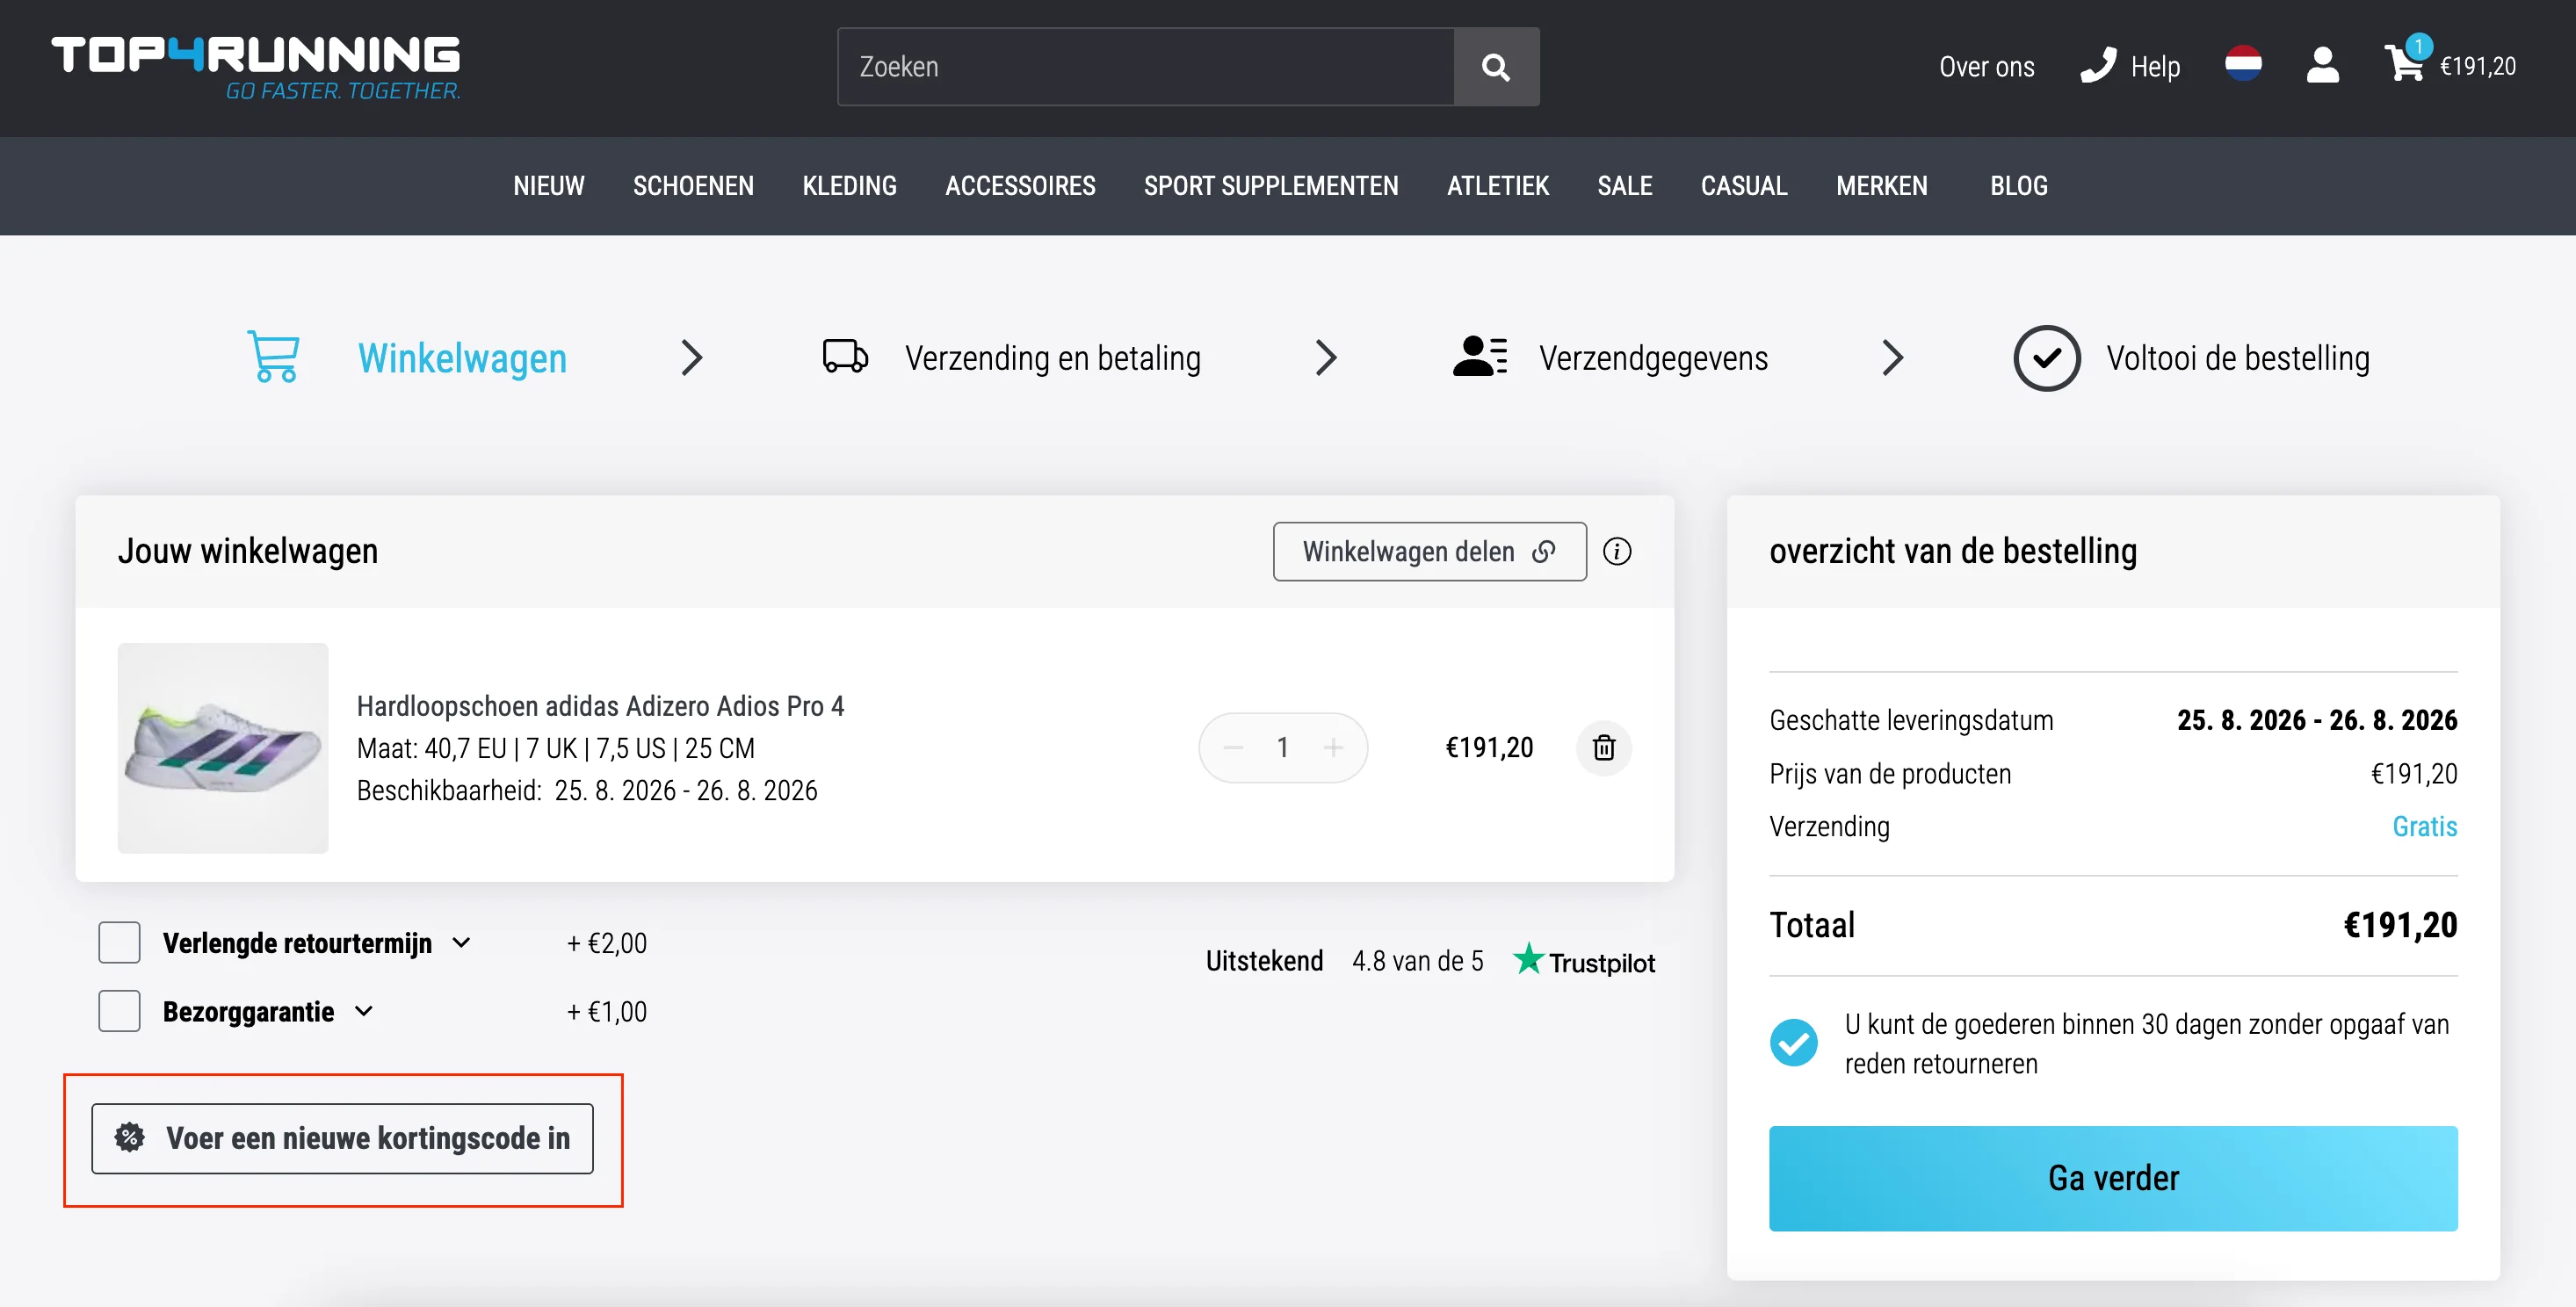The height and width of the screenshot is (1307, 2576).
Task: Go to the SALE menu
Action: [x=1624, y=186]
